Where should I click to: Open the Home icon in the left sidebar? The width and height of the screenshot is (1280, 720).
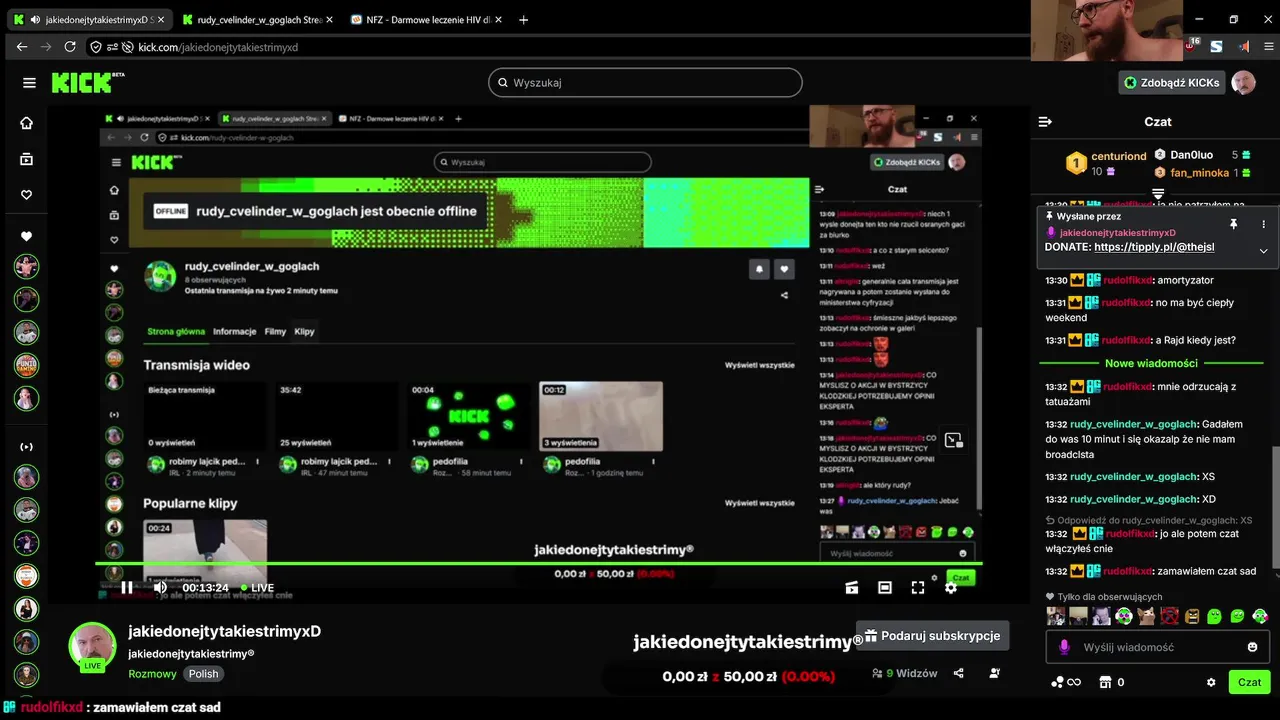[27, 123]
